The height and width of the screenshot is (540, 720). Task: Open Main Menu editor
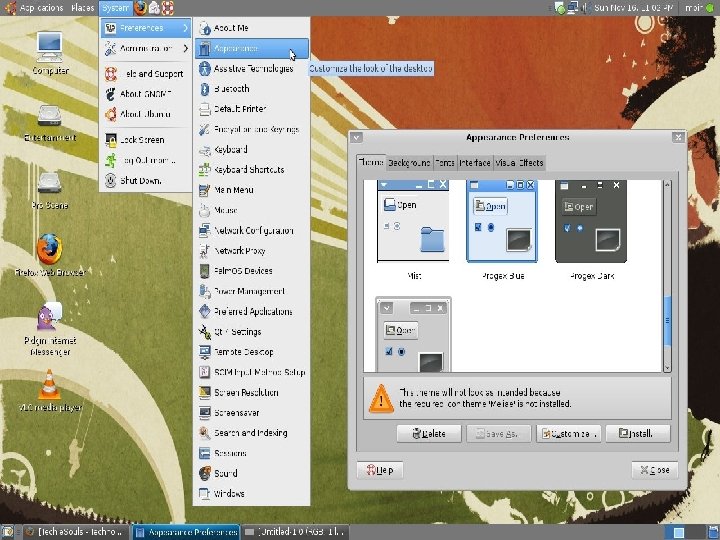[252, 190]
